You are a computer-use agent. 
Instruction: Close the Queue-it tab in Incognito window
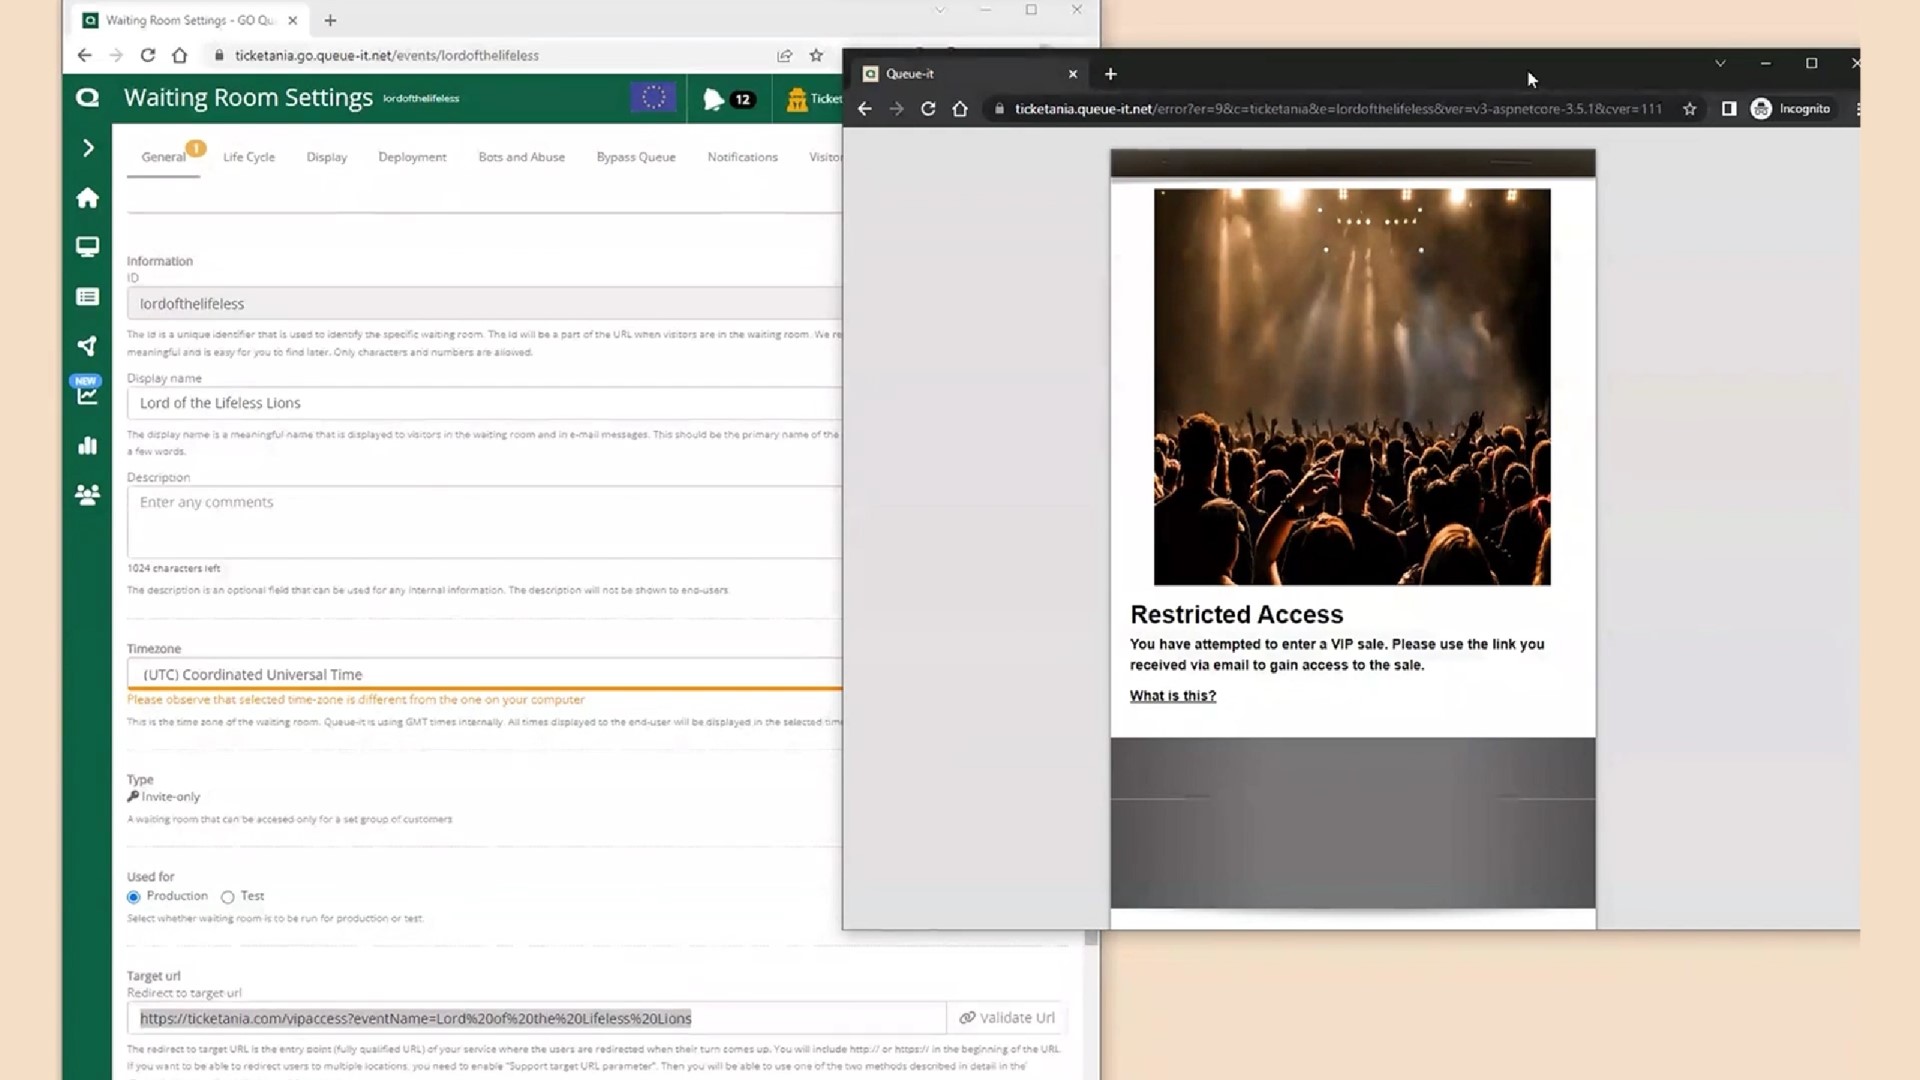pos(1073,74)
